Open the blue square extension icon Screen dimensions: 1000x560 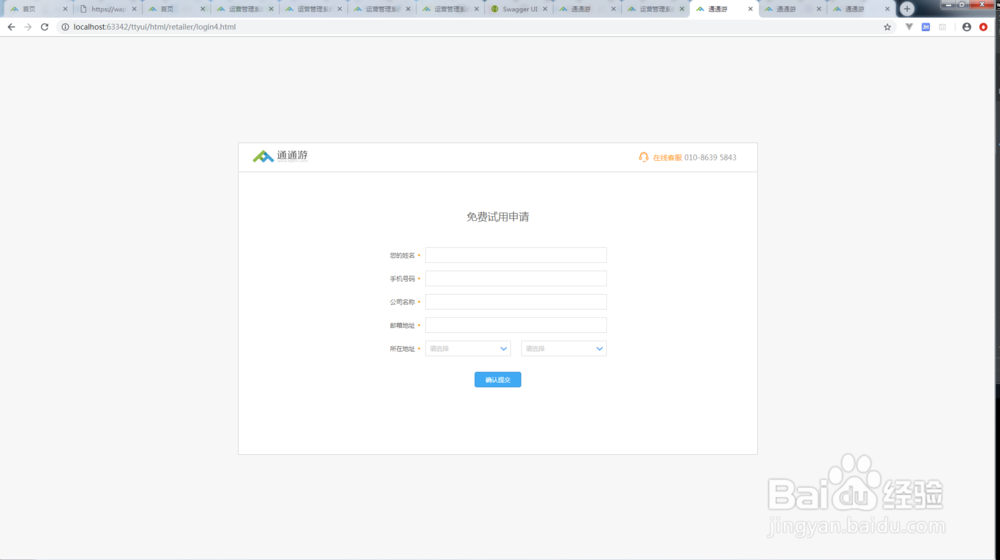tap(926, 27)
